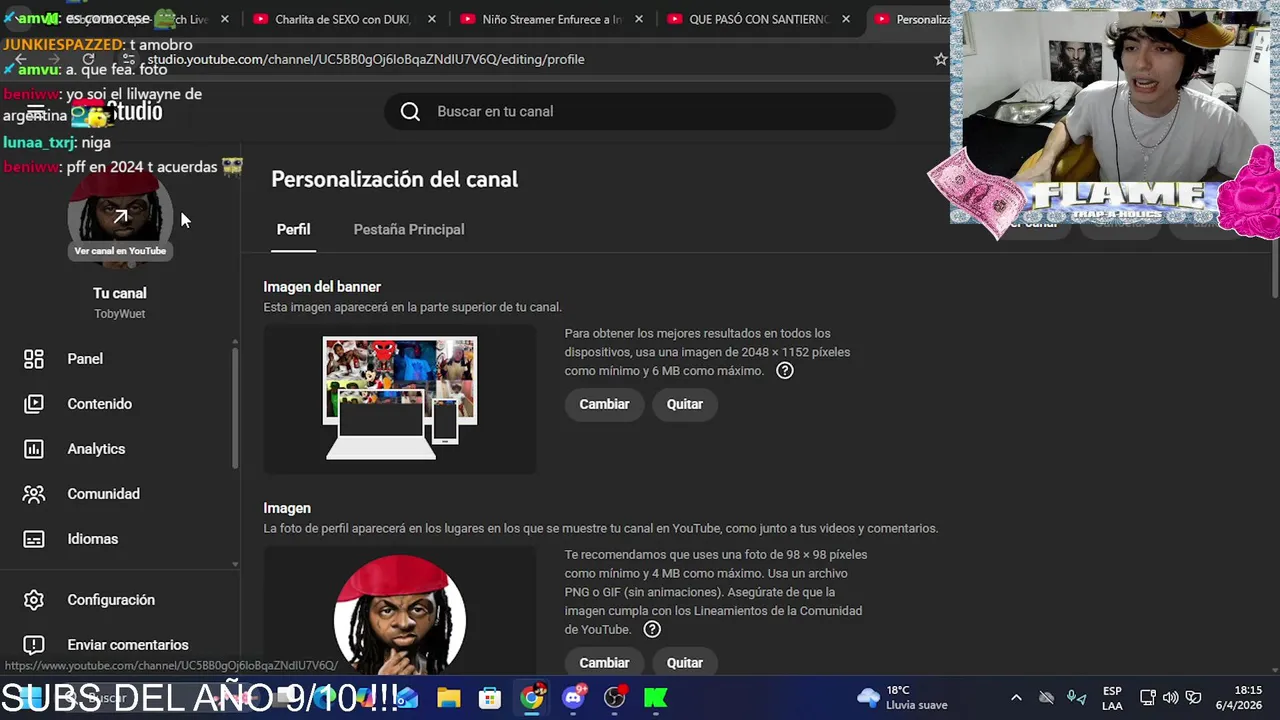Close the QUE PASÓ CON SANTIERNO tab
The width and height of the screenshot is (1280, 720).
point(846,19)
